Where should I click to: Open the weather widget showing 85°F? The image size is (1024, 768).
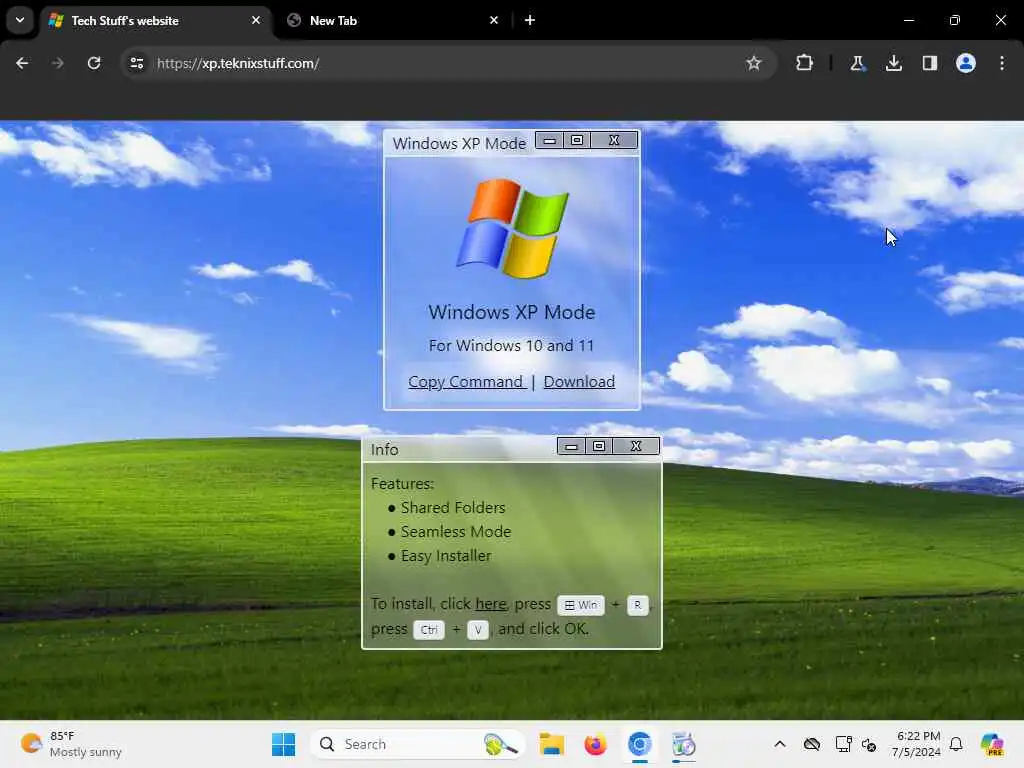71,744
